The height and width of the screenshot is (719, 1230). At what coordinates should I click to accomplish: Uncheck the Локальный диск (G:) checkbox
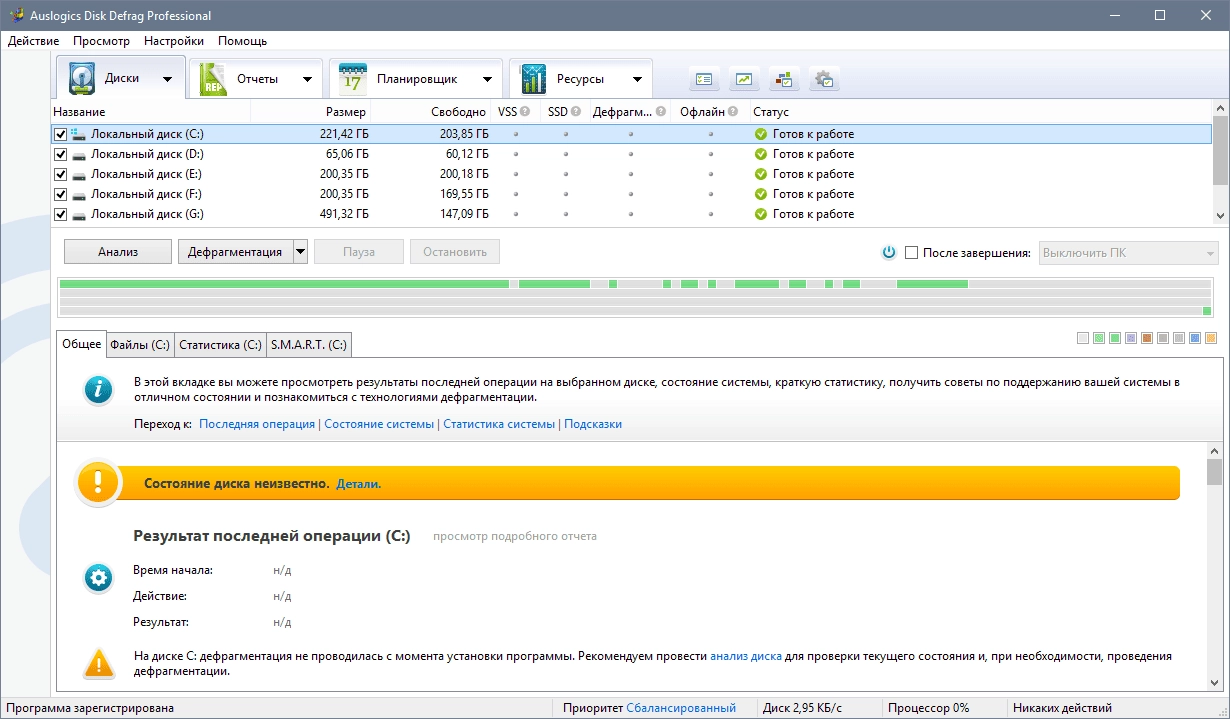pyautogui.click(x=61, y=214)
